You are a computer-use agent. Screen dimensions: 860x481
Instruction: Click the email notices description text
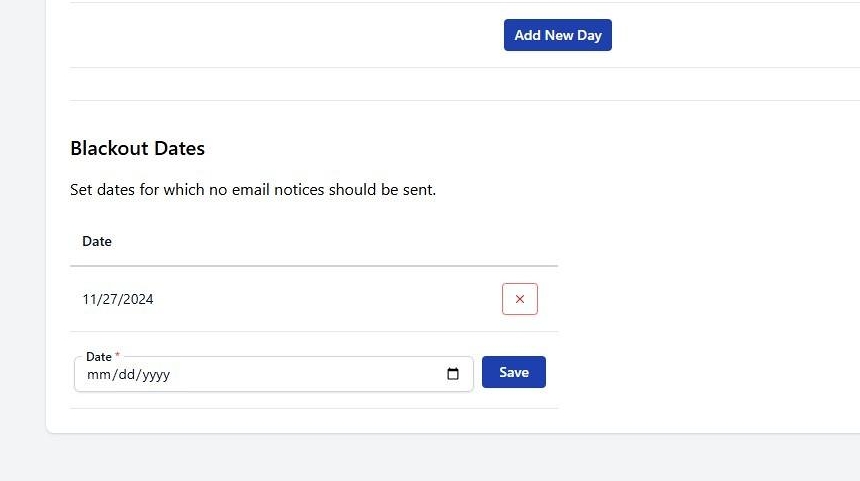(253, 189)
